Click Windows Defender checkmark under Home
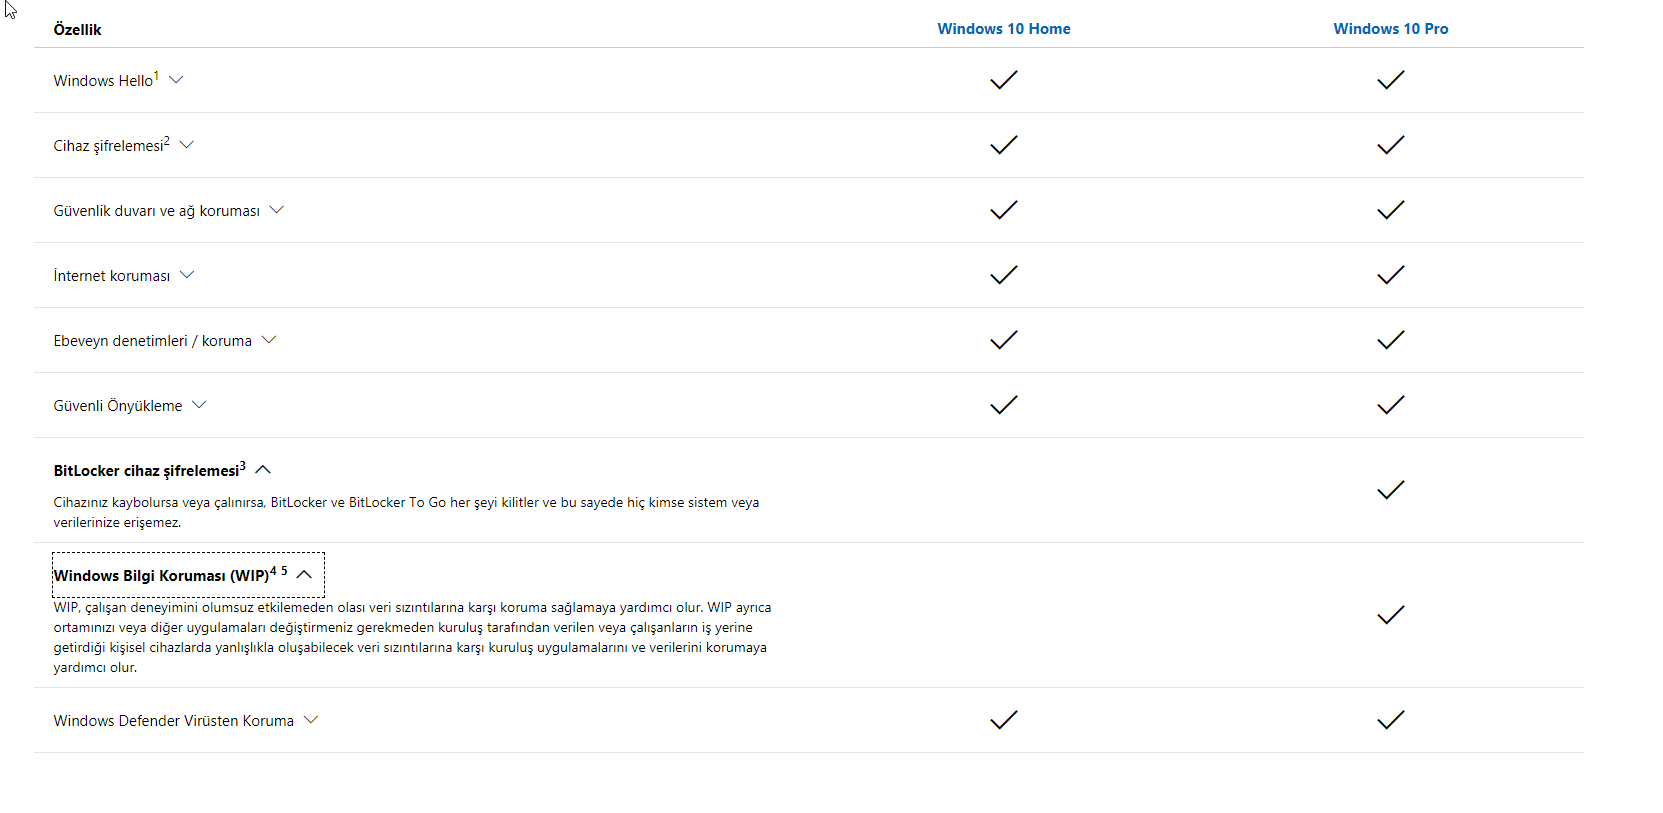1663x813 pixels. (1003, 720)
